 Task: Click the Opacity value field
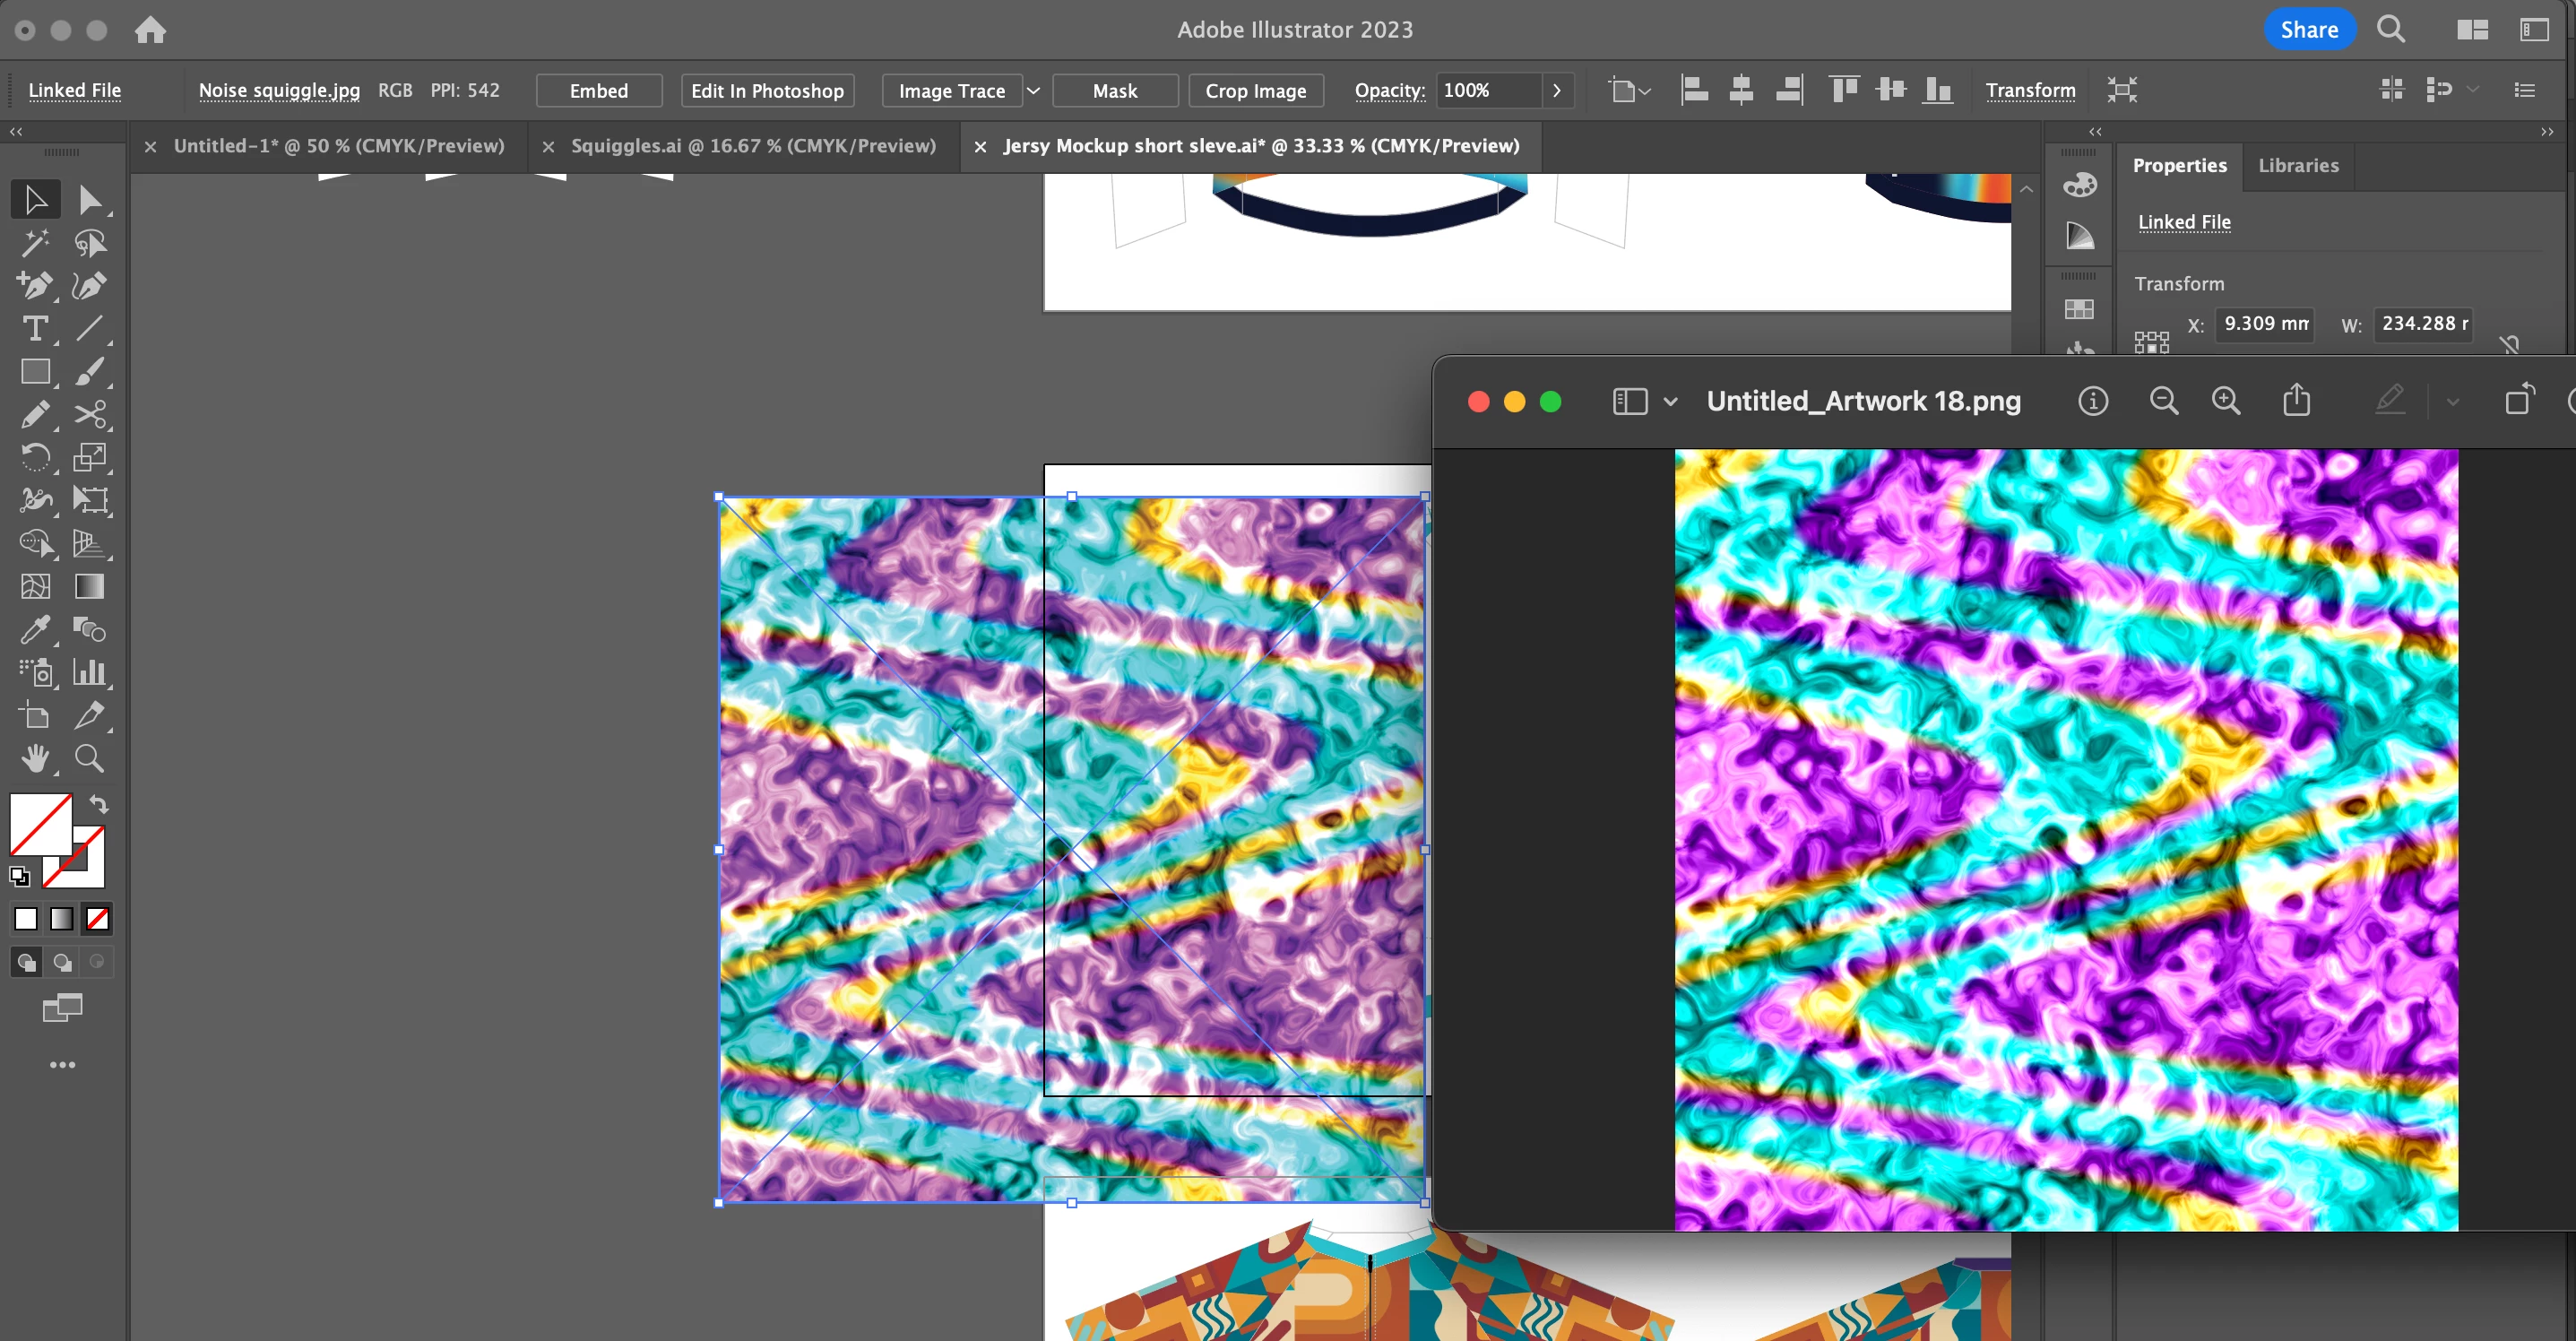[x=1486, y=91]
